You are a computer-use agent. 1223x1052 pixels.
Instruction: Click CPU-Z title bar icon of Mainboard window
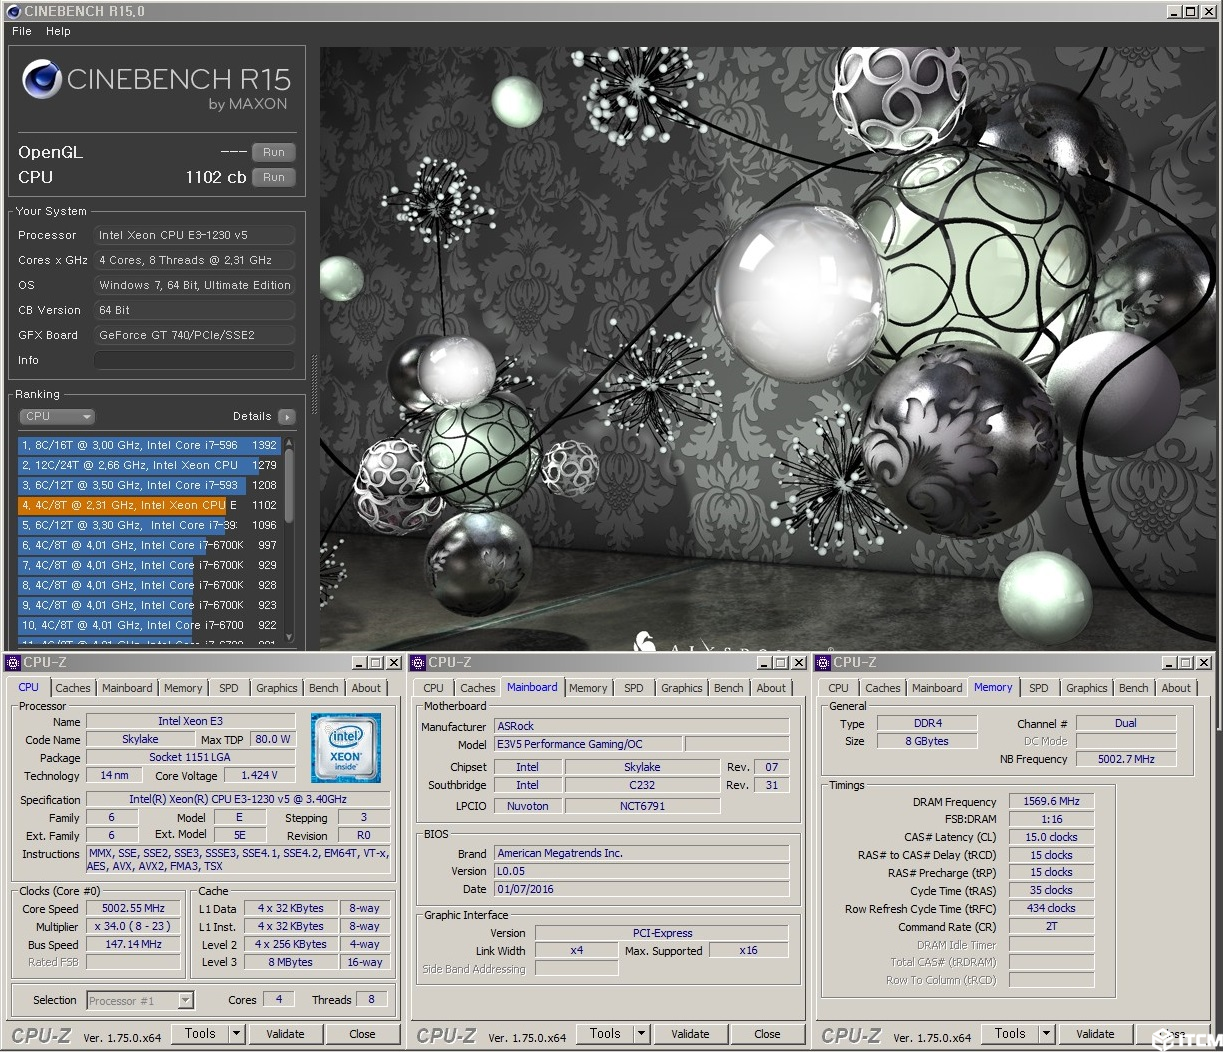pos(418,662)
